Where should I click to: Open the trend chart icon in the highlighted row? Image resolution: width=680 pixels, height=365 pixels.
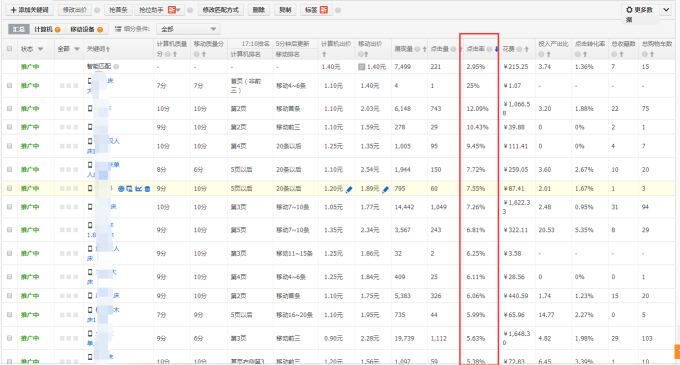(x=138, y=189)
